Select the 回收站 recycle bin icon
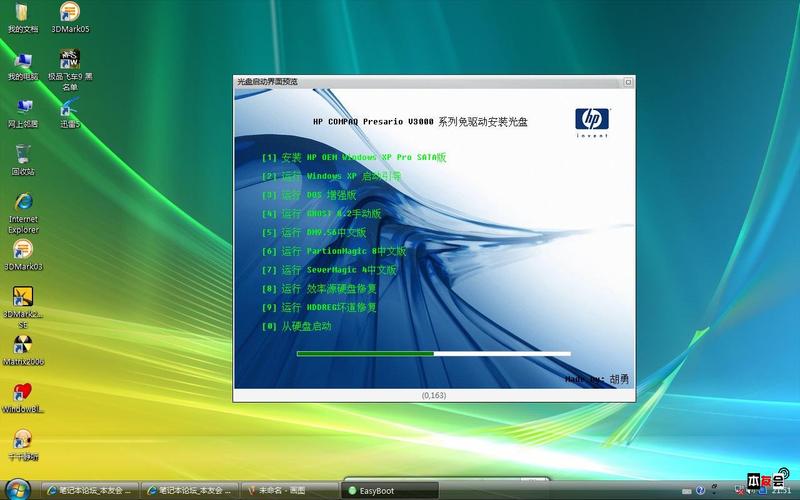800x500 pixels. click(x=22, y=160)
